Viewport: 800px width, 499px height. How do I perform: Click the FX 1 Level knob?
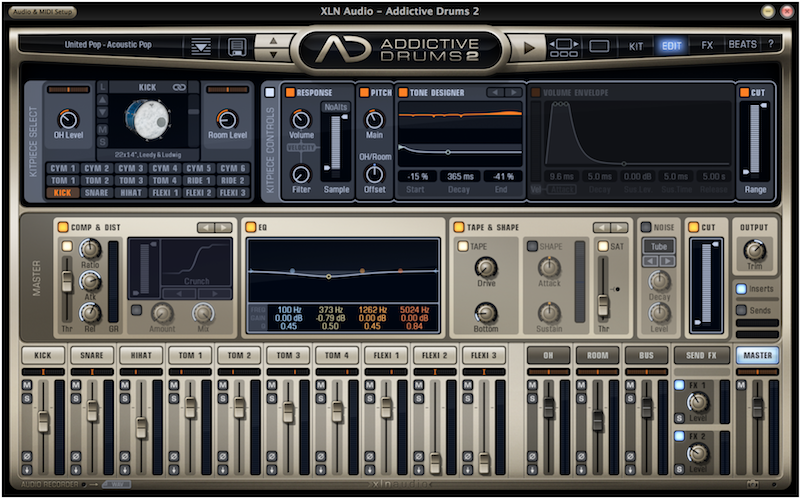[697, 403]
